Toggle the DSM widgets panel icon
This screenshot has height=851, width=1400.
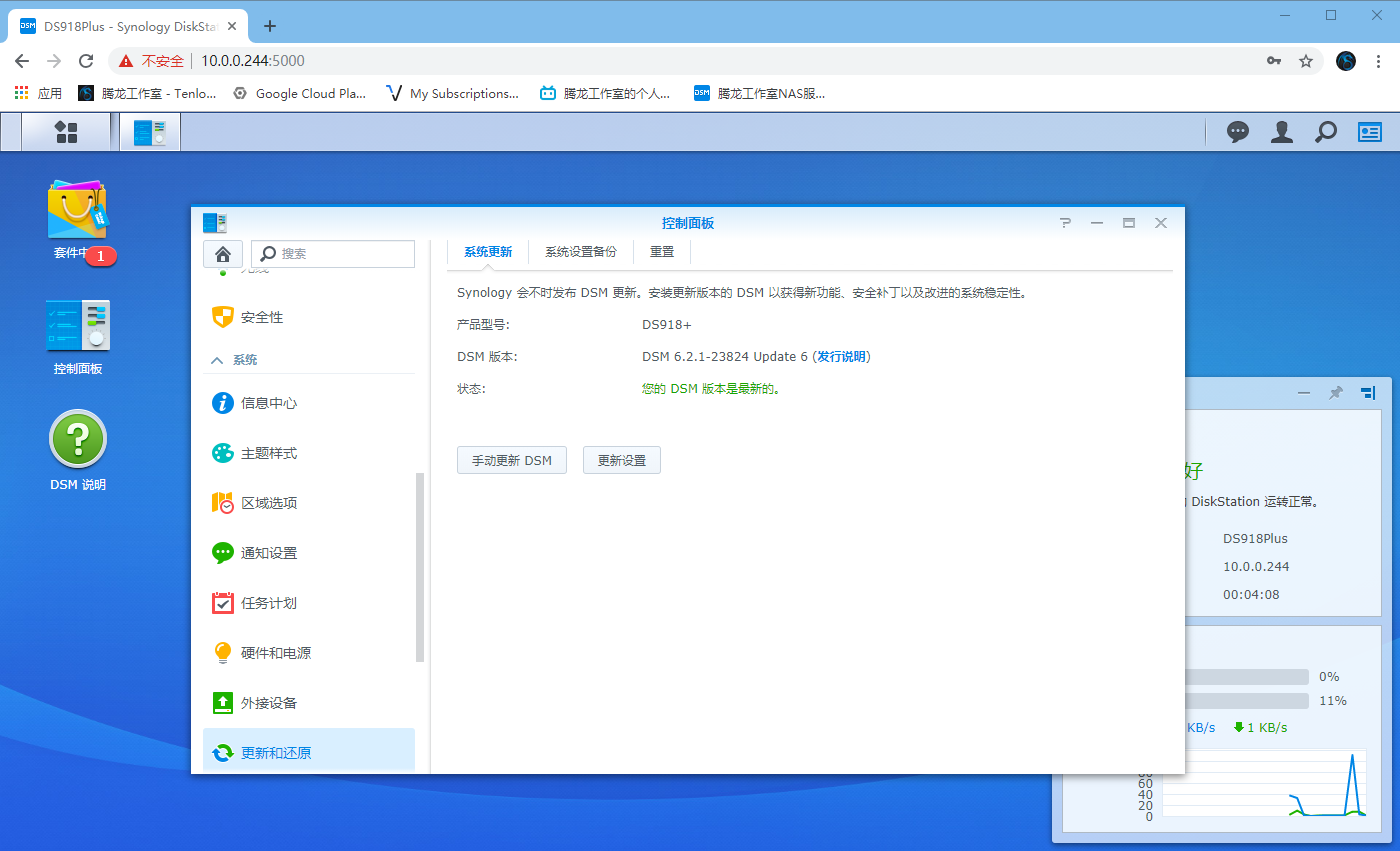click(x=1369, y=132)
